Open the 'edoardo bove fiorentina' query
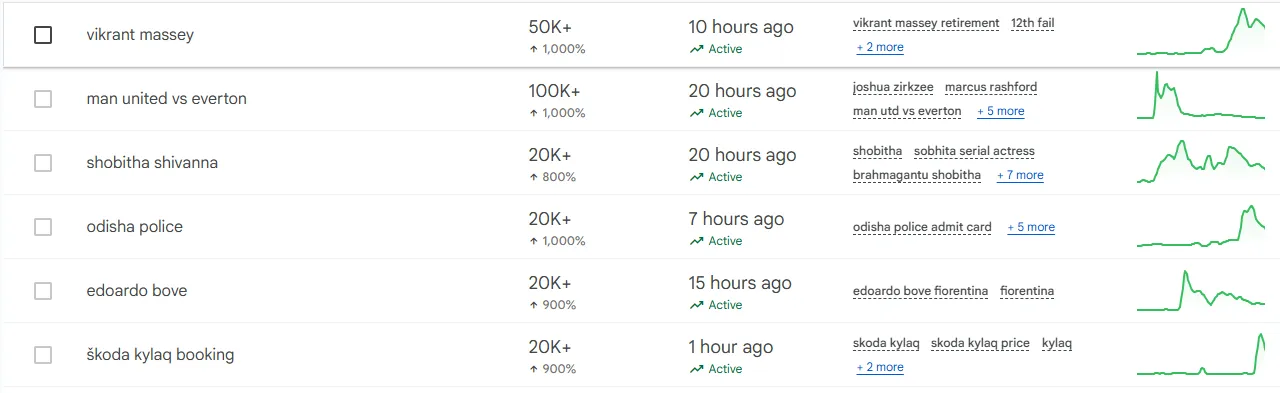 tap(920, 291)
